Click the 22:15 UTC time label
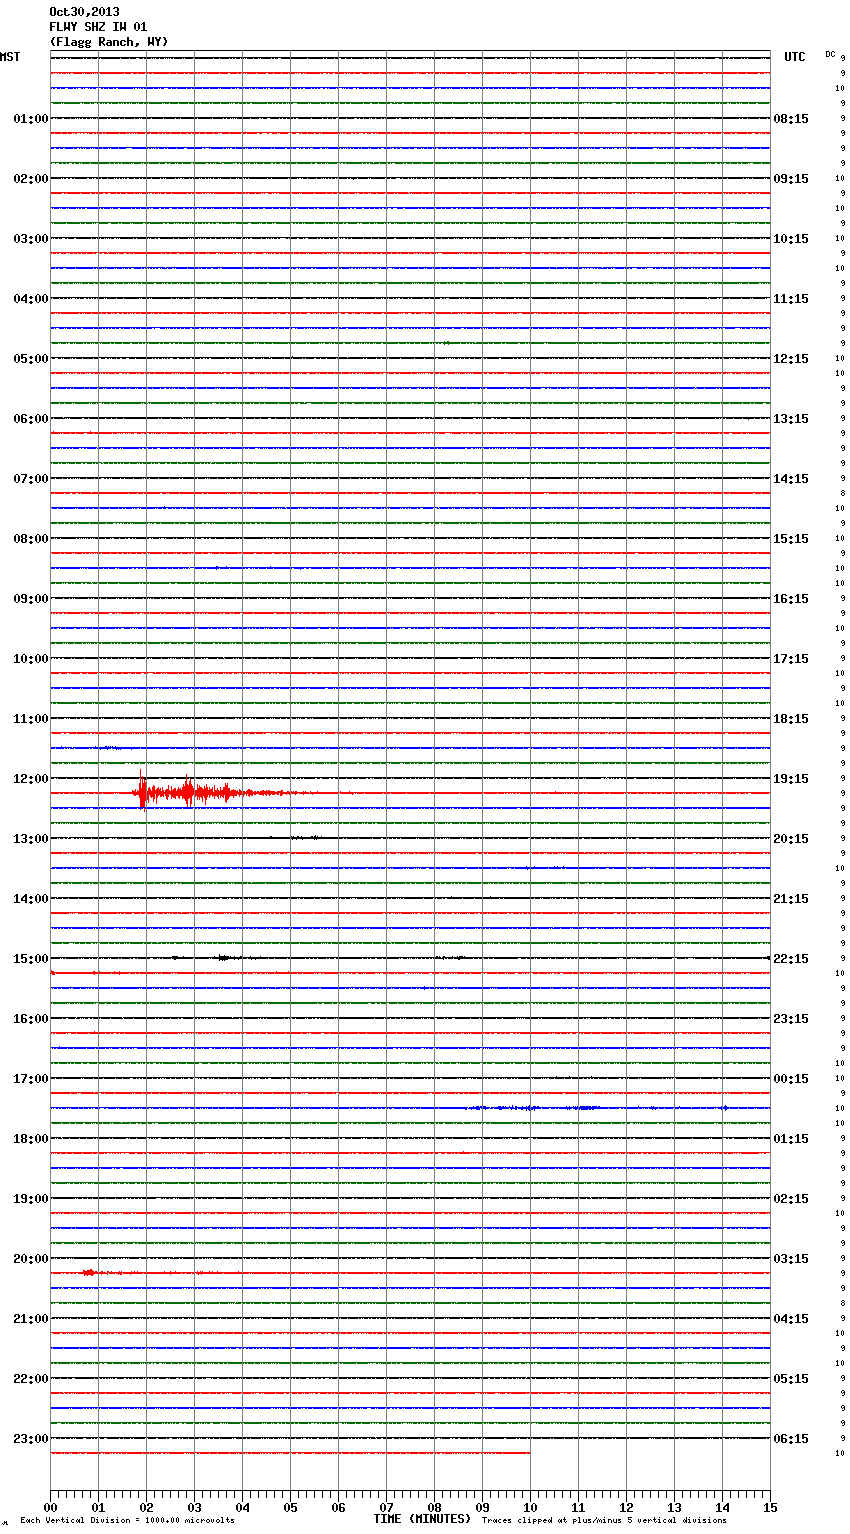Viewport: 850px width, 1534px height. coord(791,958)
